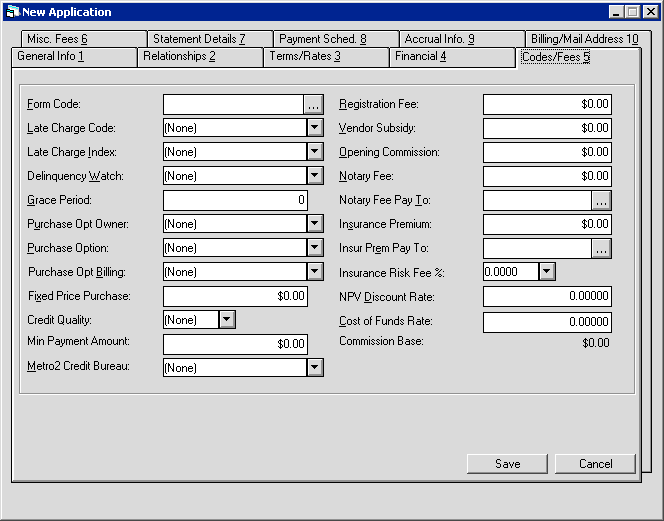Expand the Purchase Option dropdown

(315, 248)
